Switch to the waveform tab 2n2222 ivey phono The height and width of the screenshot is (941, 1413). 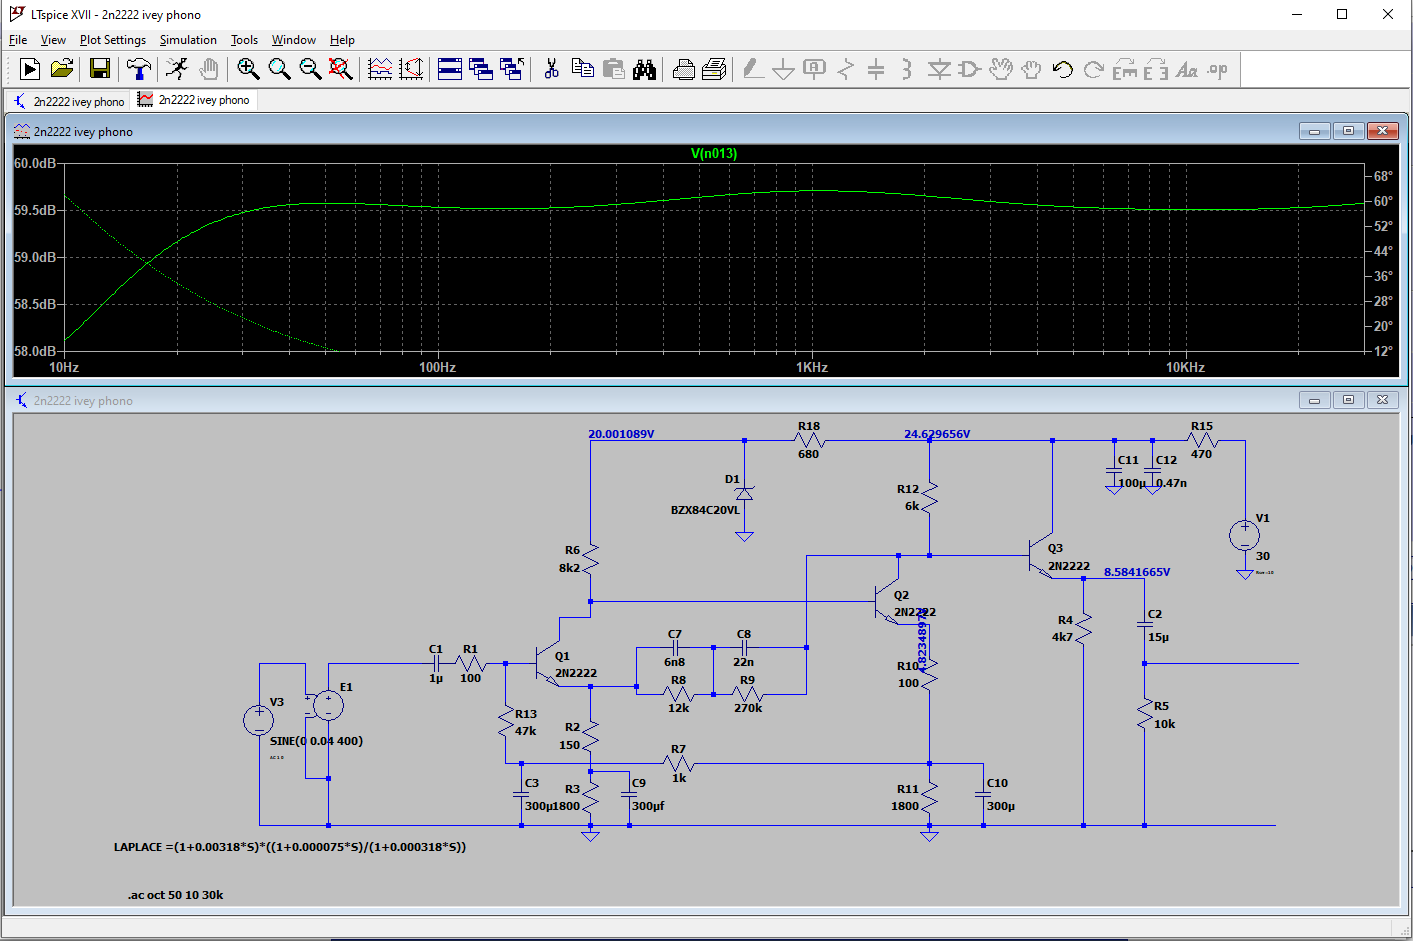click(194, 100)
